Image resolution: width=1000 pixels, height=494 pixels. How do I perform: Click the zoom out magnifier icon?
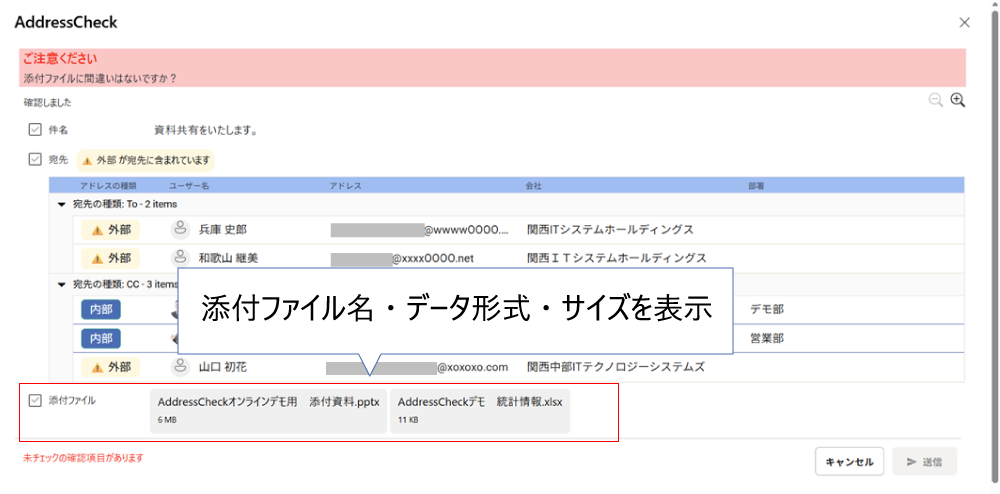point(935,100)
